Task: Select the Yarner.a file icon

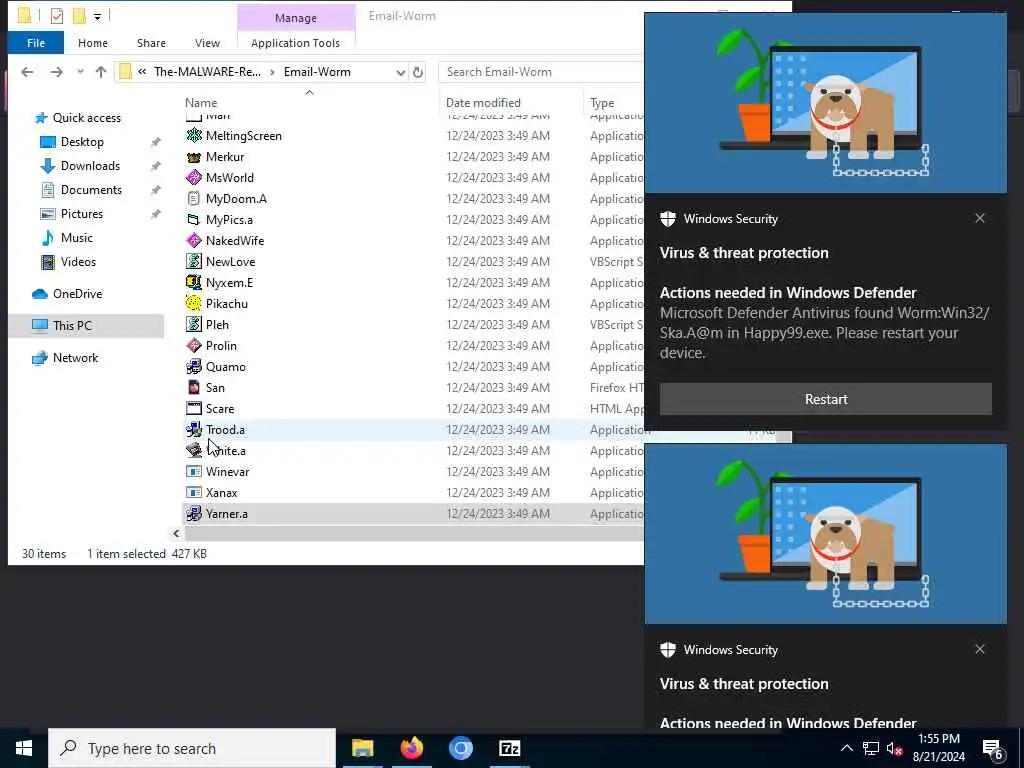Action: coord(194,513)
